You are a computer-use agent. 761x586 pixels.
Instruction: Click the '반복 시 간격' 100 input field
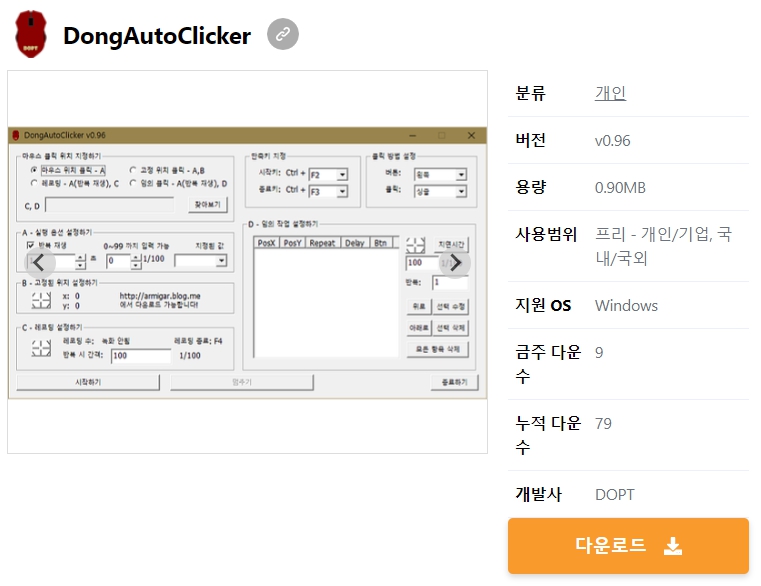141,355
